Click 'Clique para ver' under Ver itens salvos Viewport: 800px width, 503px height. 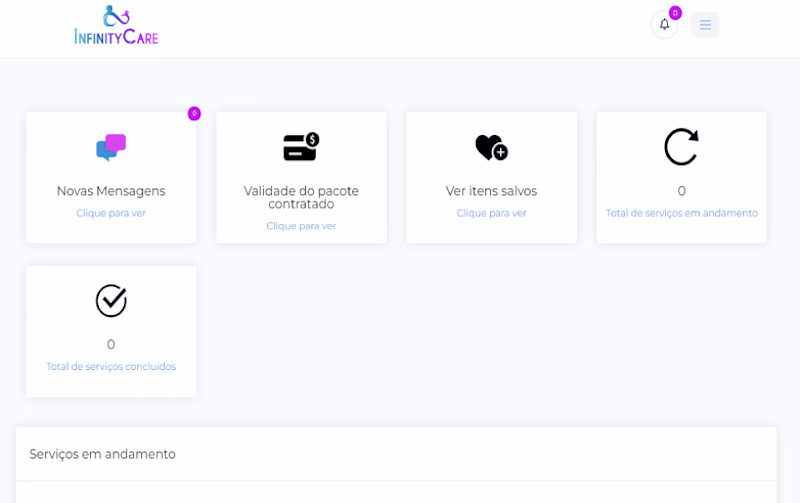[x=491, y=213]
